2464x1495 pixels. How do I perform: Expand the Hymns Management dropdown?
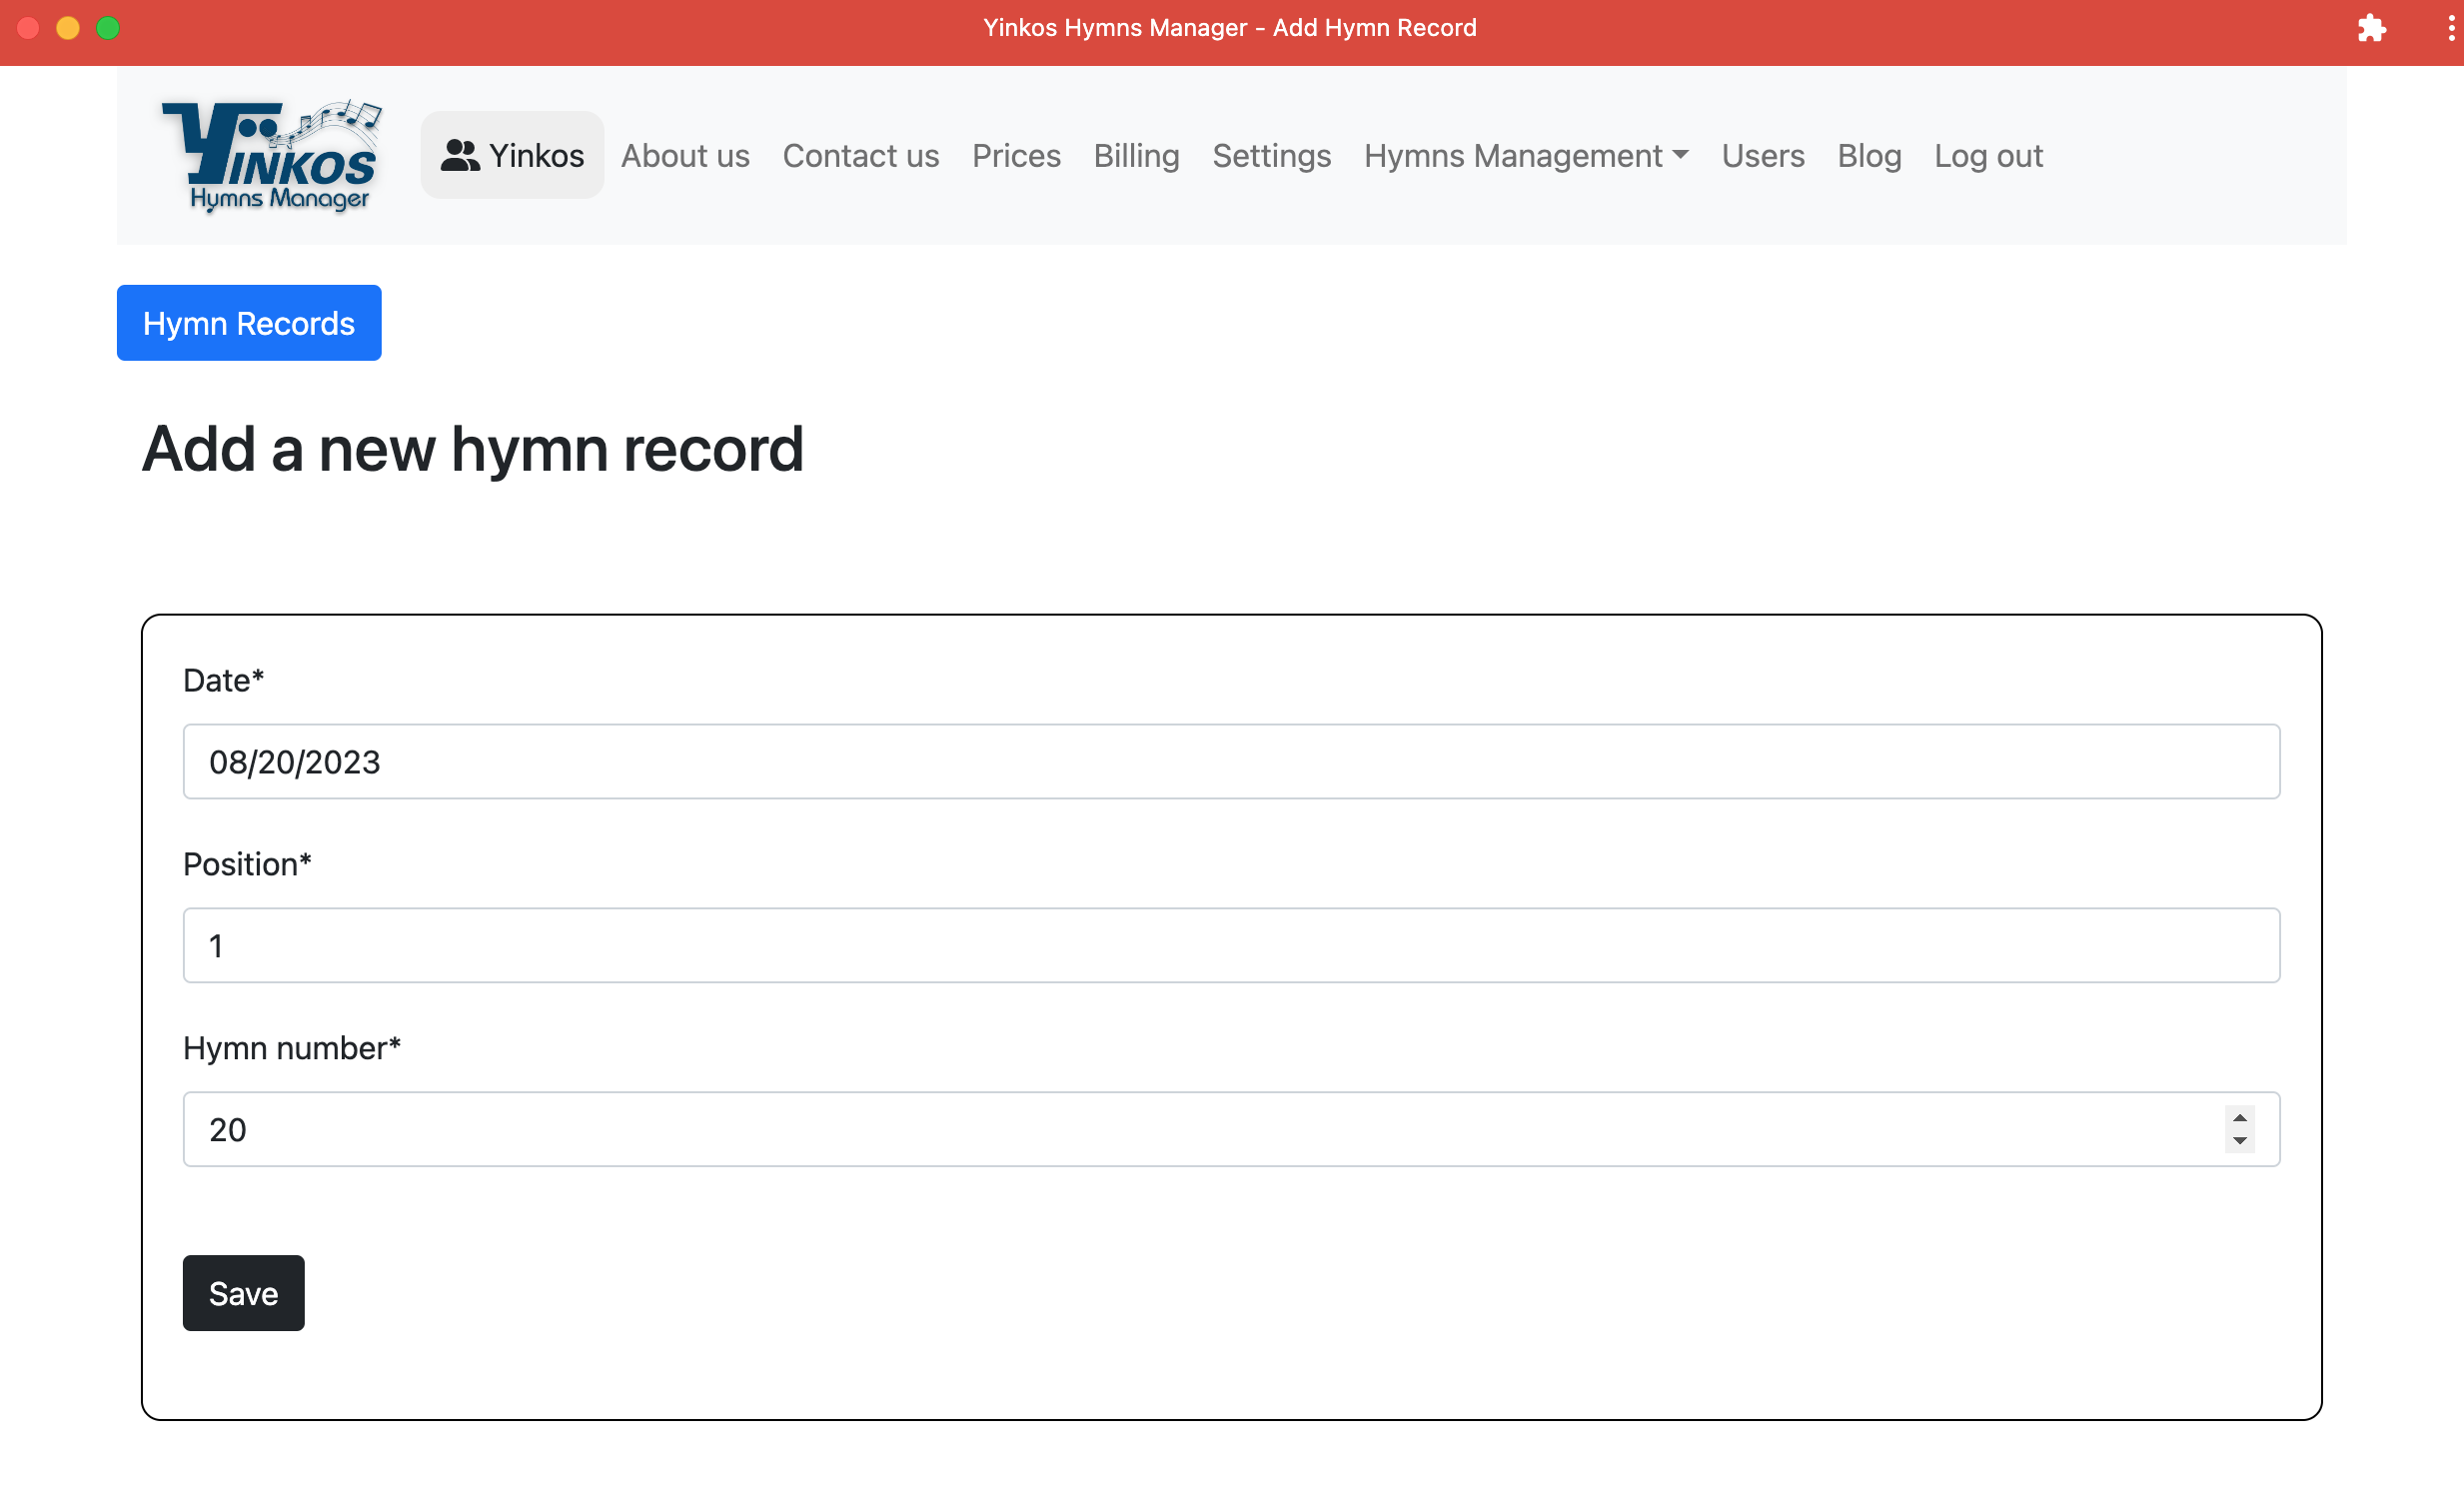click(x=1525, y=155)
